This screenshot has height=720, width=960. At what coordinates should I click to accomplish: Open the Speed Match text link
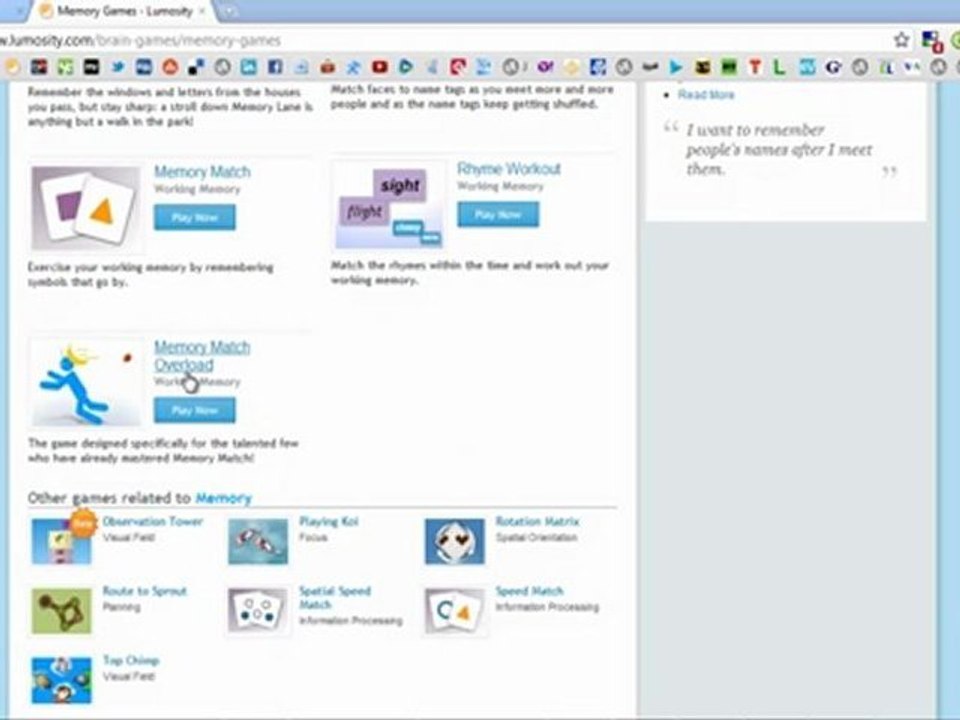(x=530, y=591)
